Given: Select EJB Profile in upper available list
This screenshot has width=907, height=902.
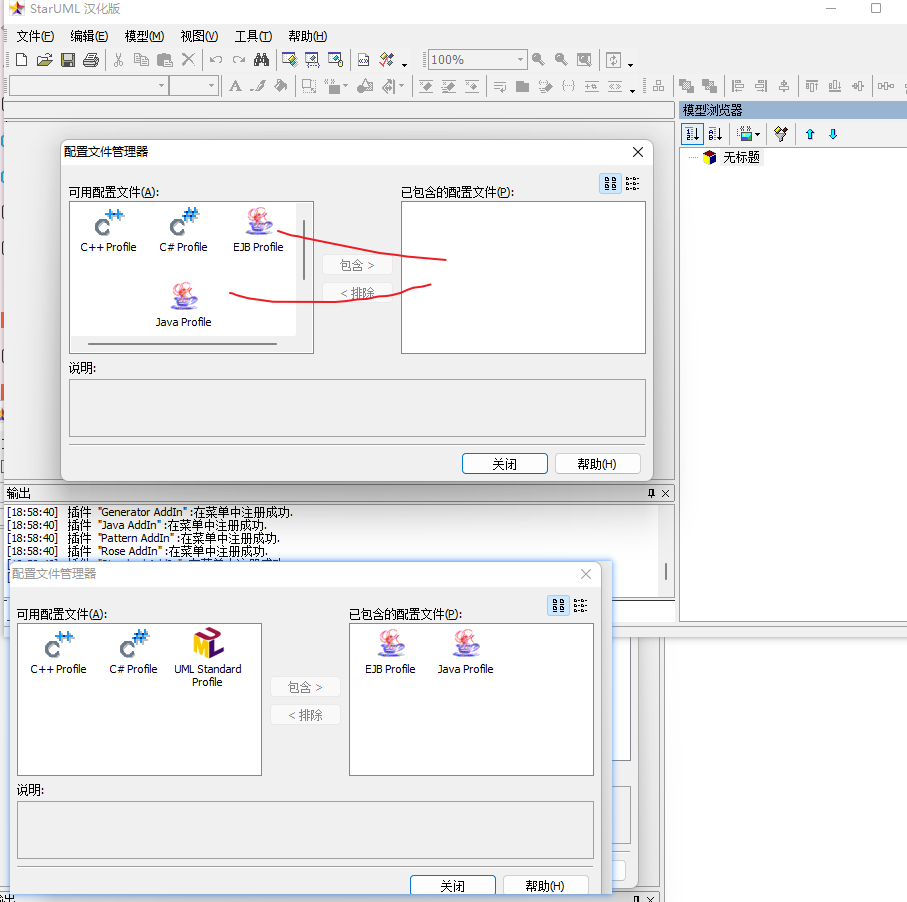Looking at the screenshot, I should (258, 230).
